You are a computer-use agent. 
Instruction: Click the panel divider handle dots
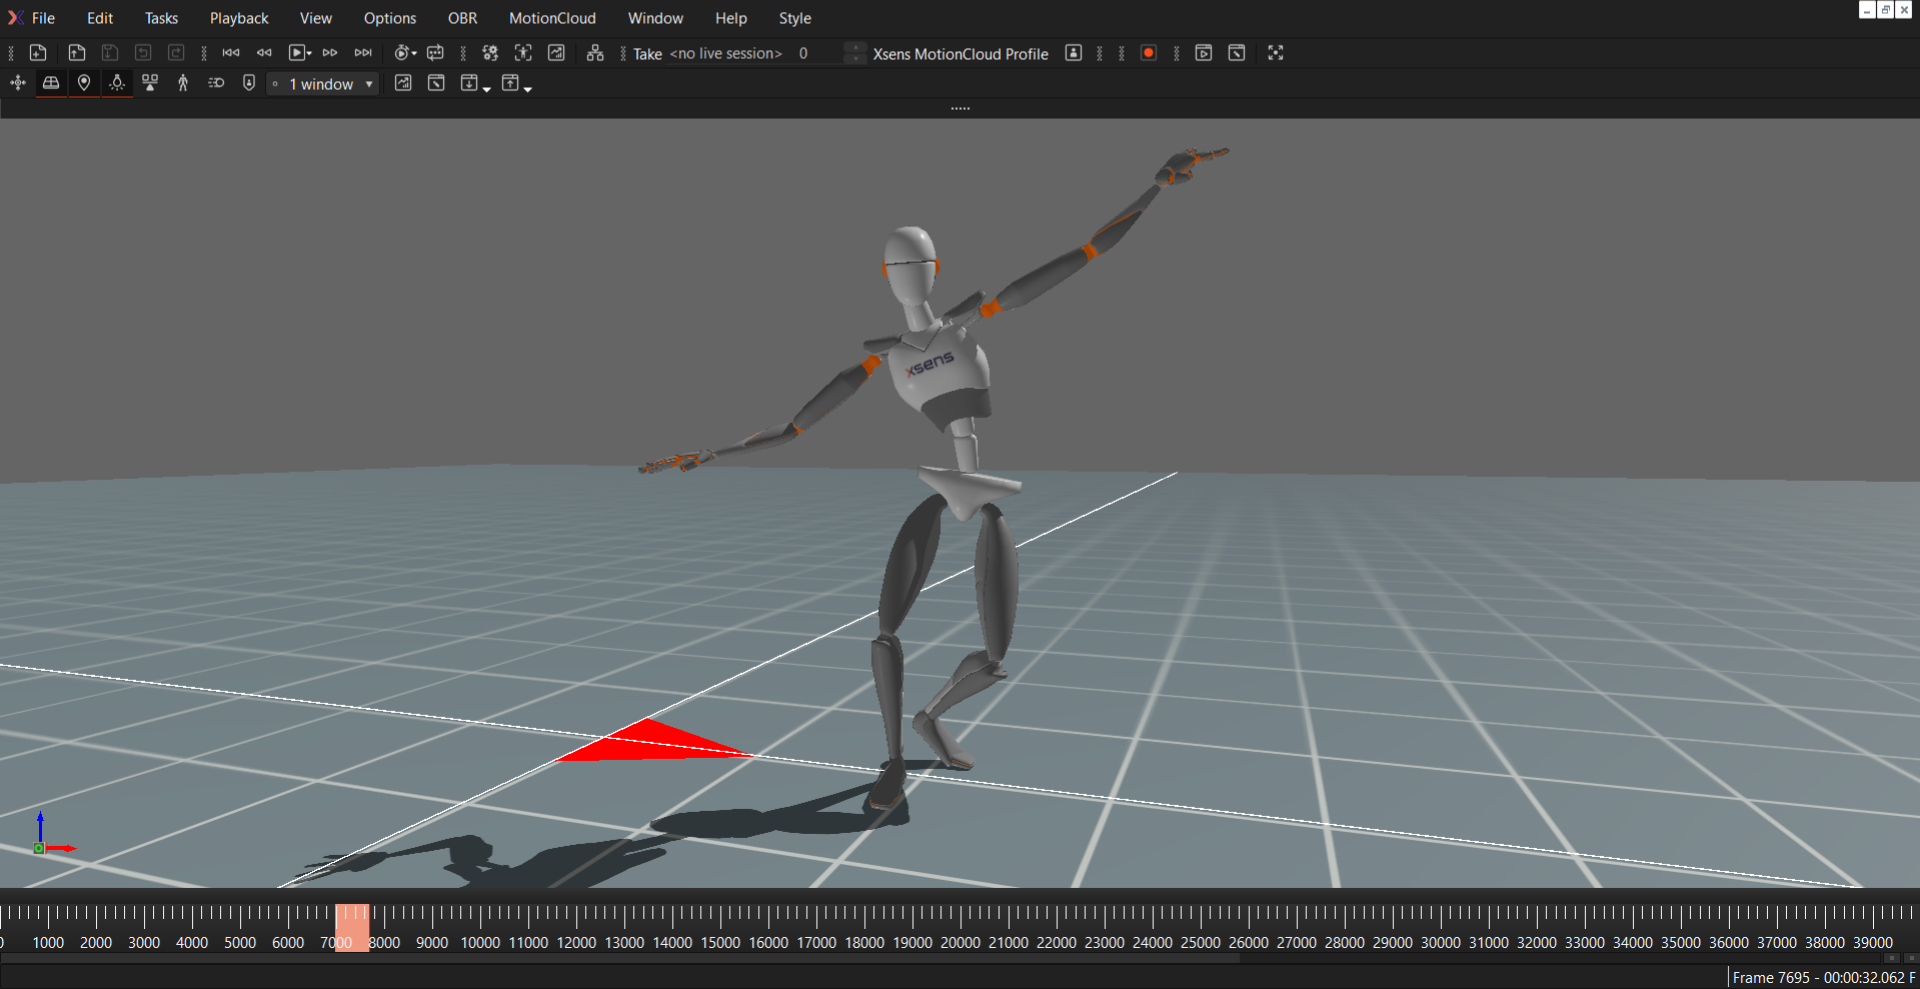pyautogui.click(x=960, y=108)
